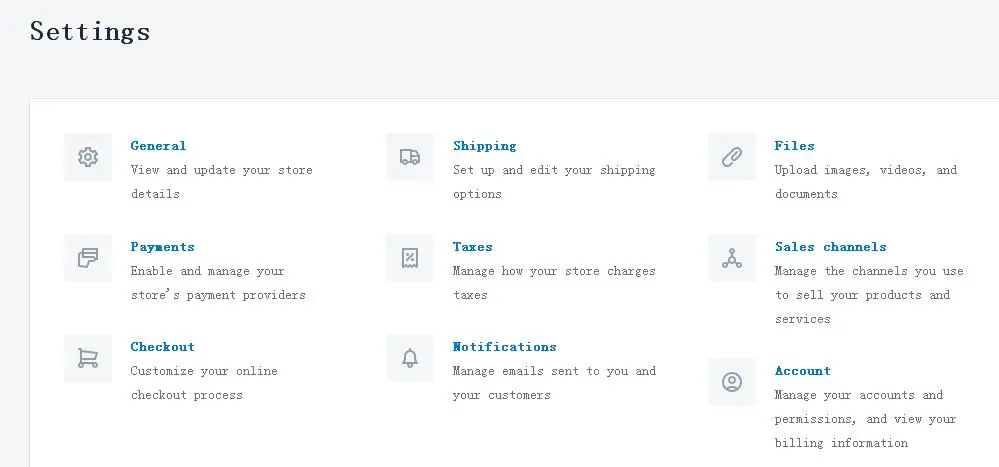Screen dimensions: 999x467
Task: Click 'Upload images, videos, and documents' description
Action: pos(866,182)
